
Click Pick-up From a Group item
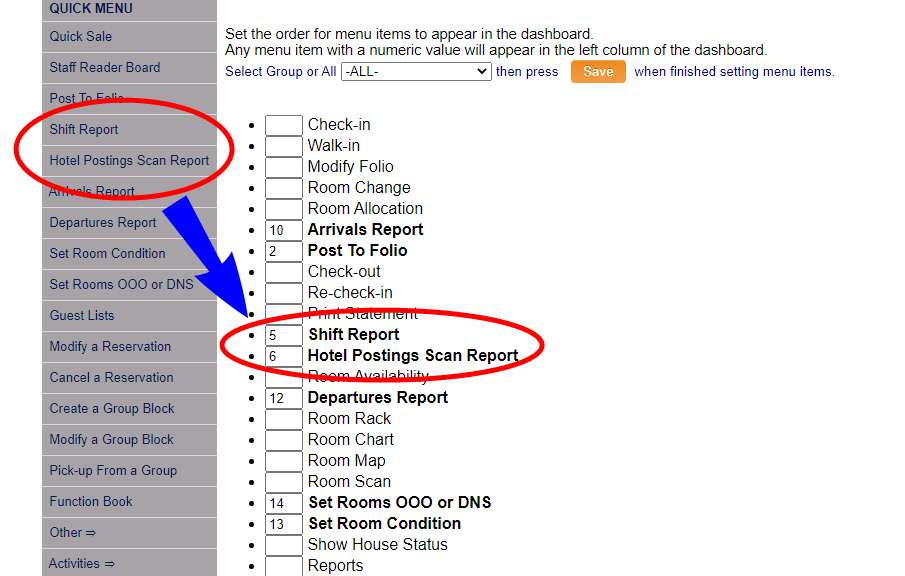113,471
